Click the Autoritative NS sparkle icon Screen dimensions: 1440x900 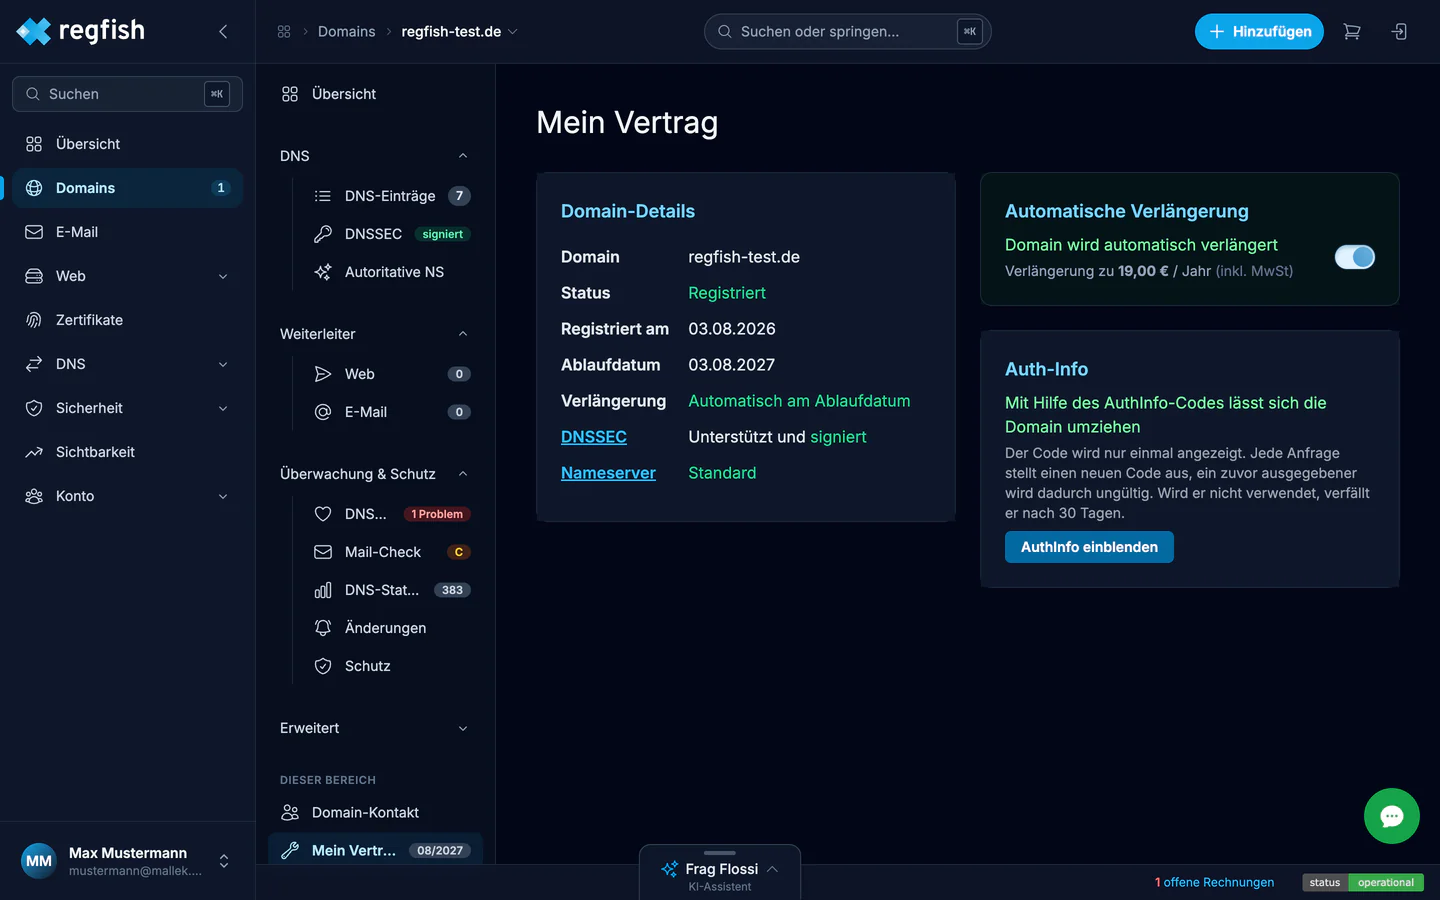click(323, 272)
